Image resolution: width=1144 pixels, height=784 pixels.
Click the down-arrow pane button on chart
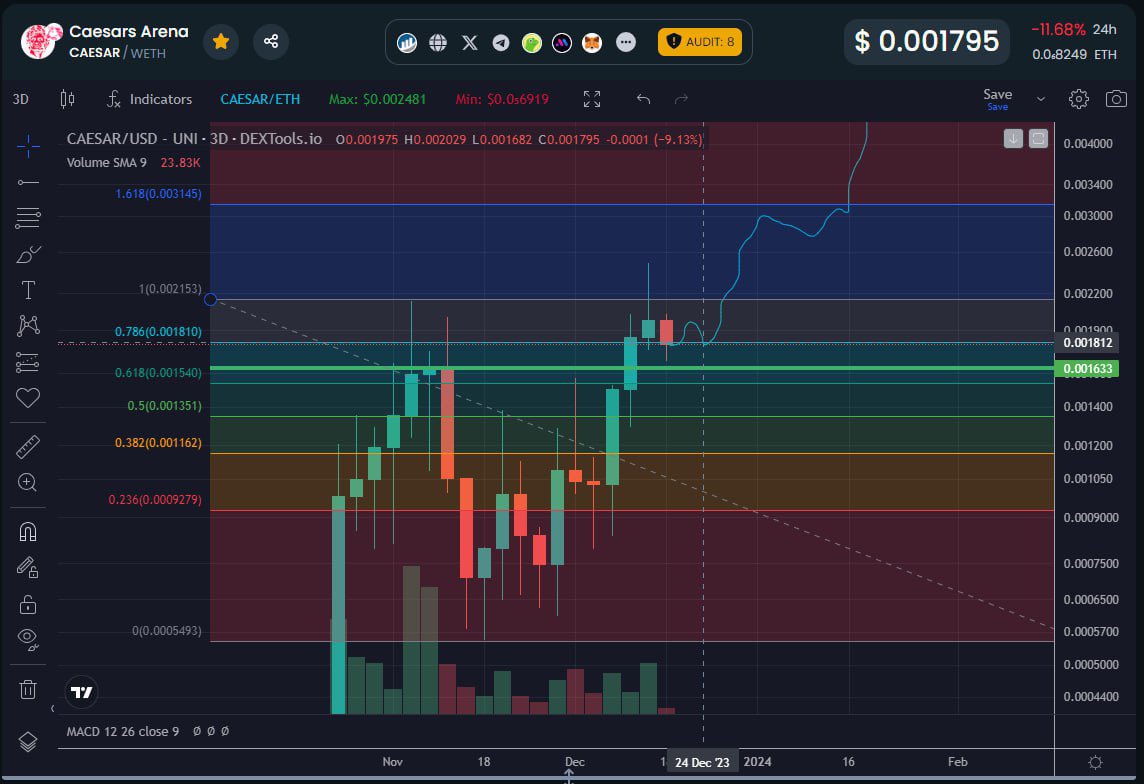coord(1013,139)
